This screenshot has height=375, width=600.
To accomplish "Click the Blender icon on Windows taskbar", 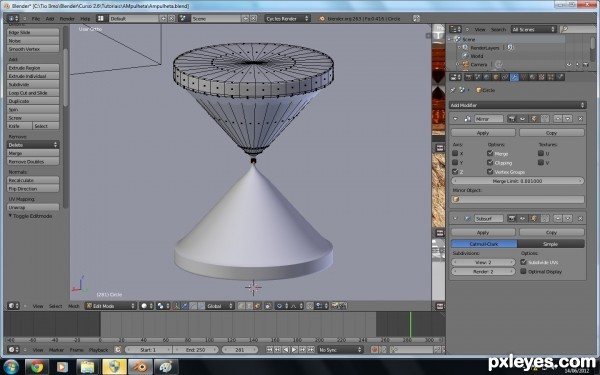I will point(140,367).
